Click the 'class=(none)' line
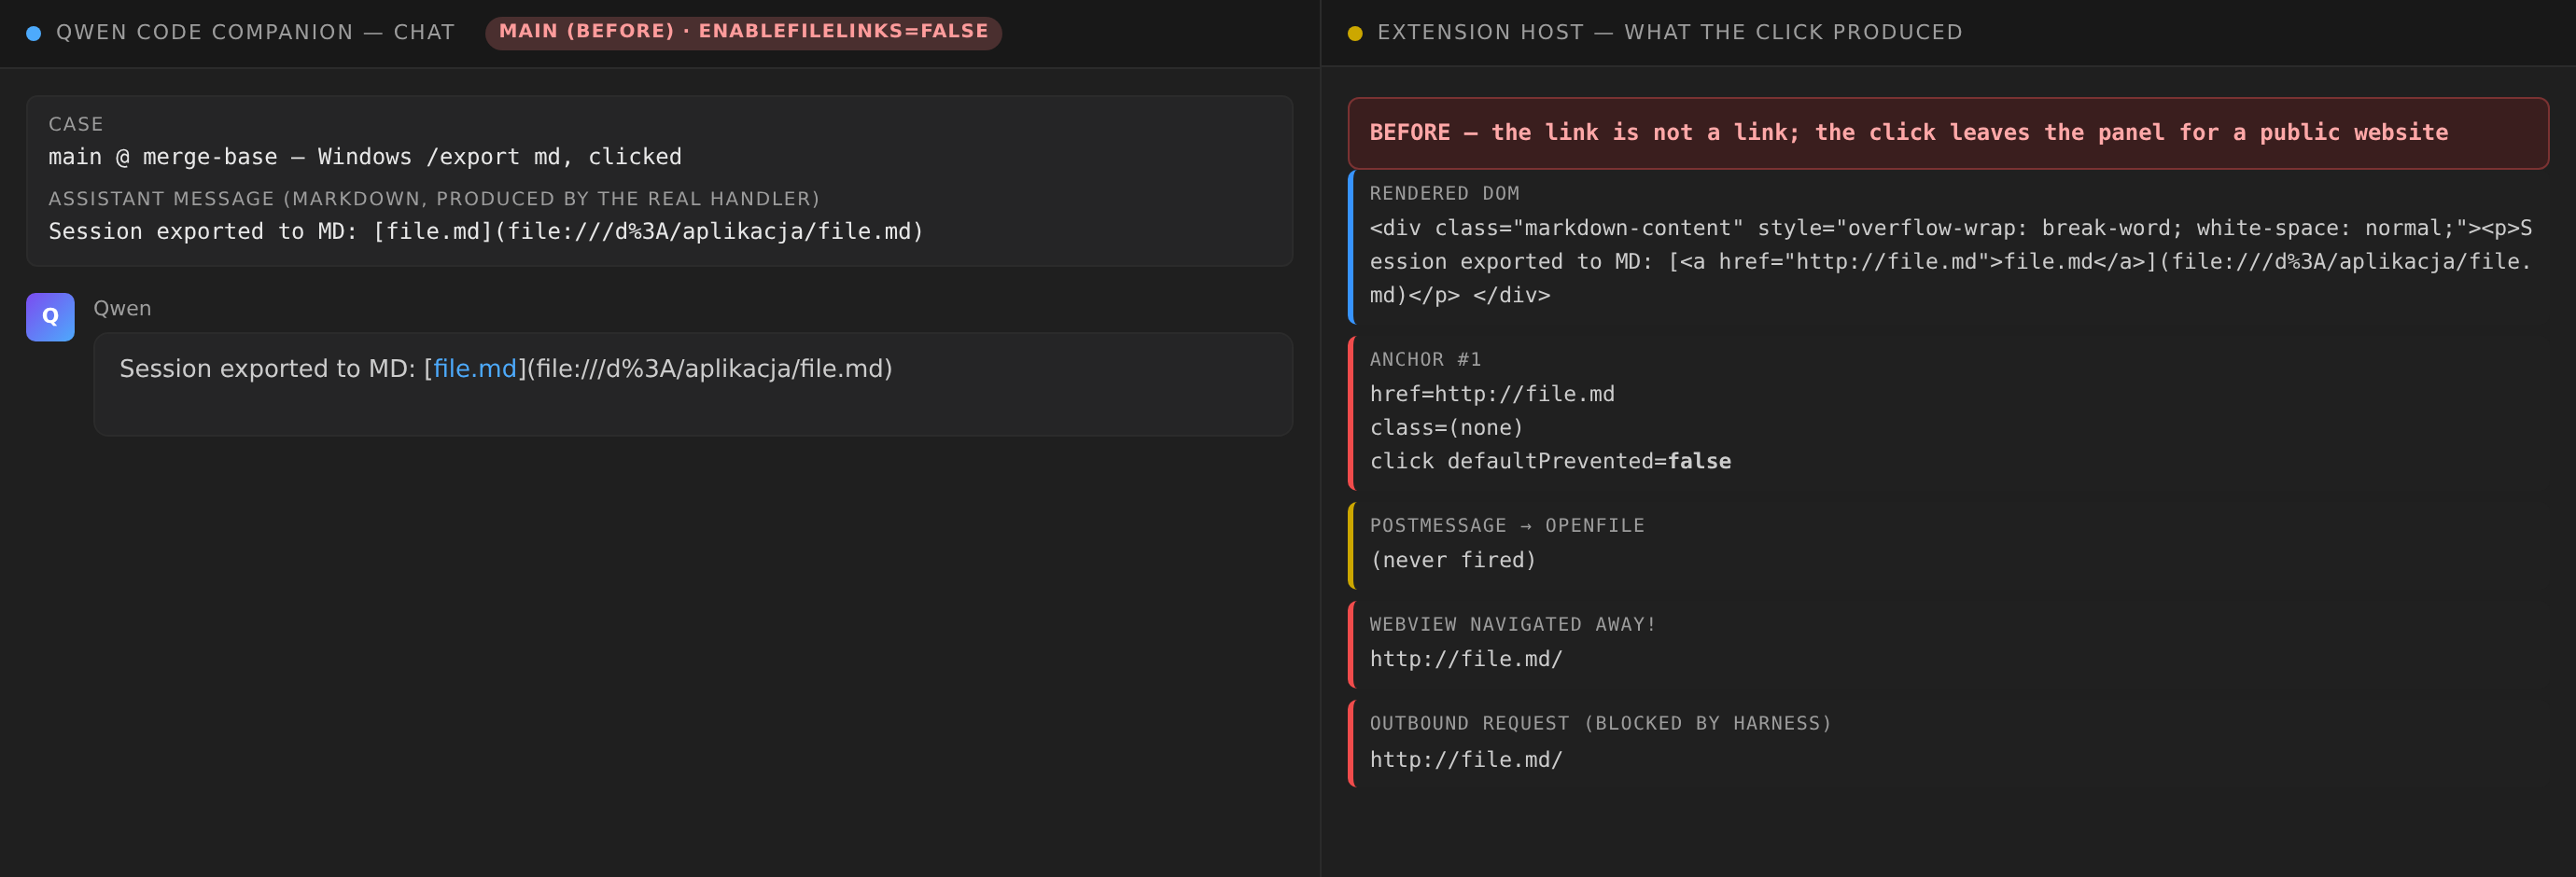This screenshot has height=877, width=2576. (x=1446, y=428)
